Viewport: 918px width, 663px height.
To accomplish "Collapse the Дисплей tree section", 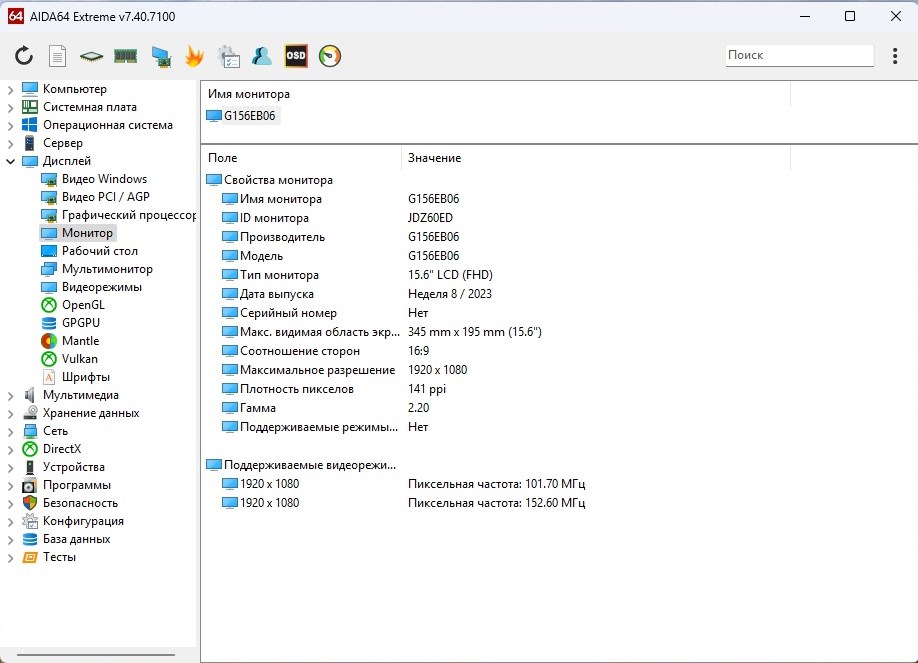I will click(x=11, y=161).
